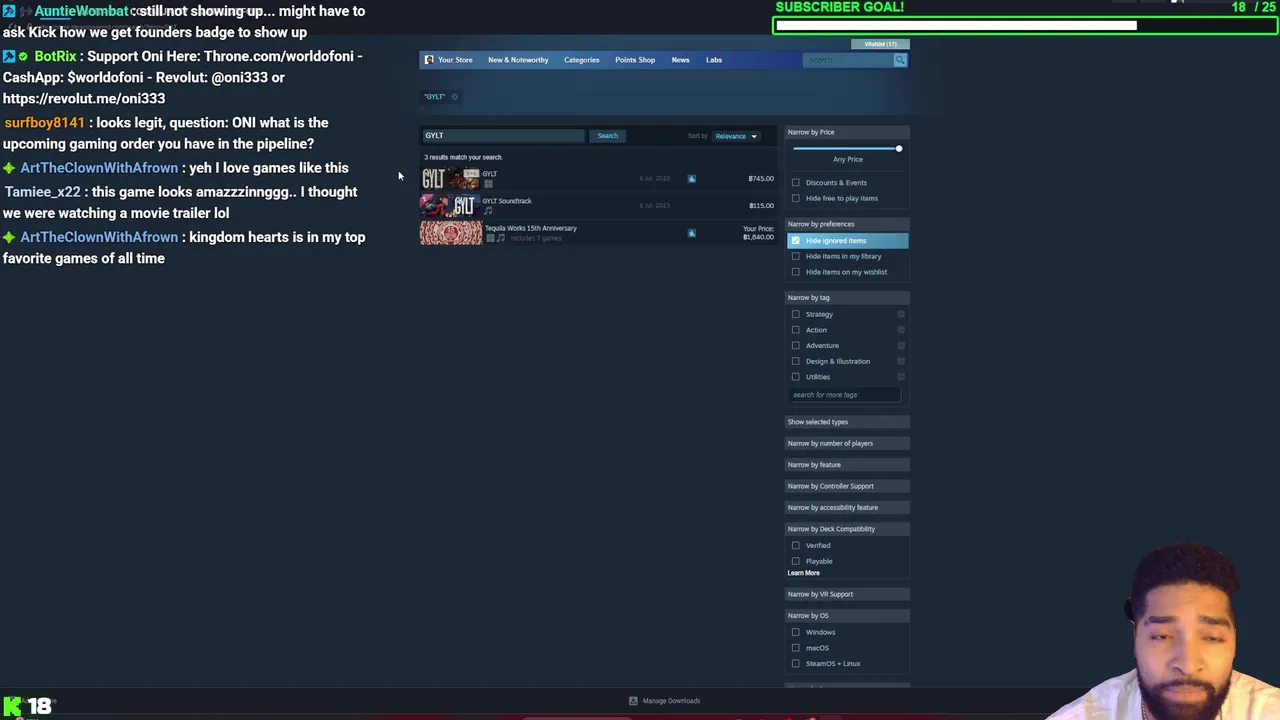This screenshot has width=1280, height=720.
Task: Enable Hide free to play items
Action: pos(796,198)
